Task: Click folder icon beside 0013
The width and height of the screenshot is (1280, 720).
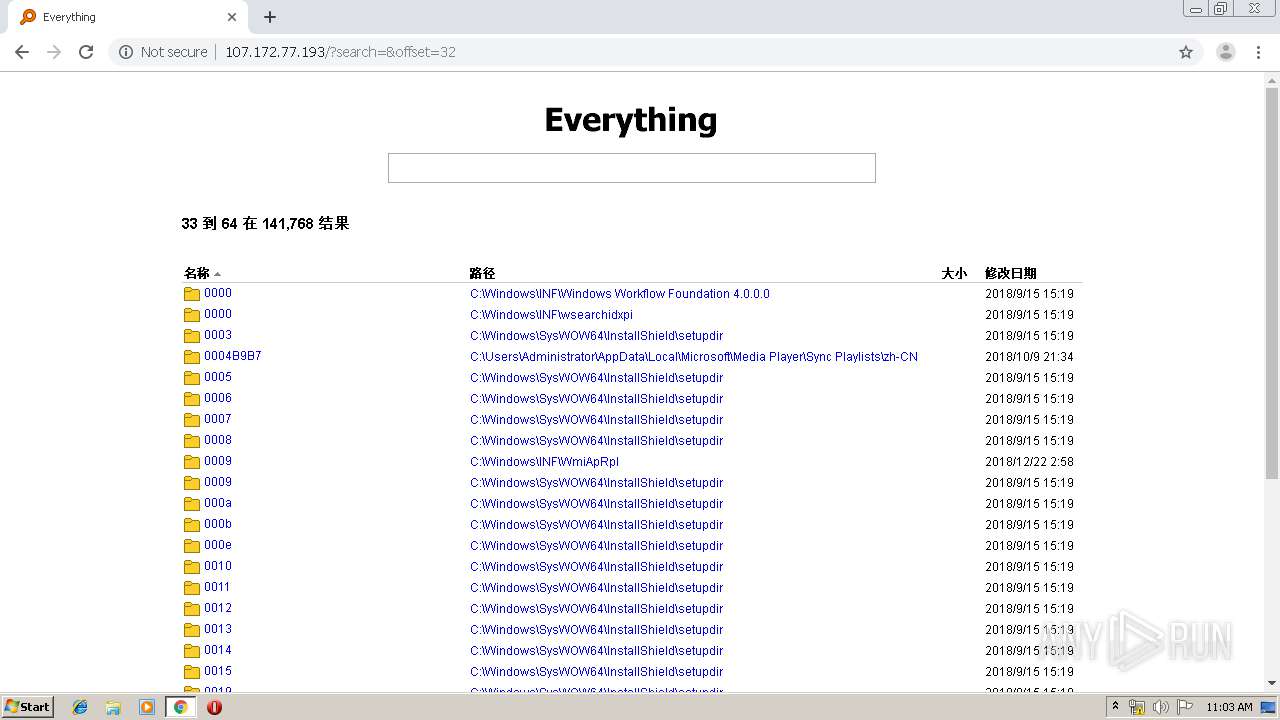Action: click(x=192, y=630)
